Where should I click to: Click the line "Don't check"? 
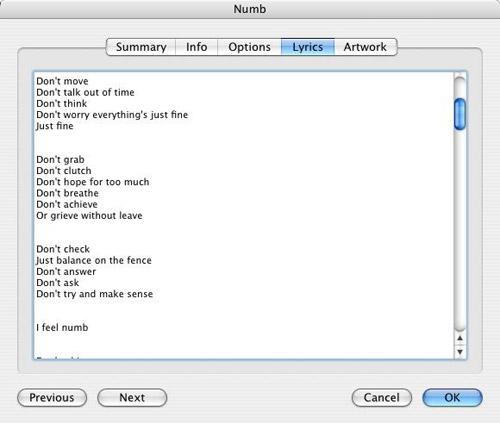coord(63,249)
